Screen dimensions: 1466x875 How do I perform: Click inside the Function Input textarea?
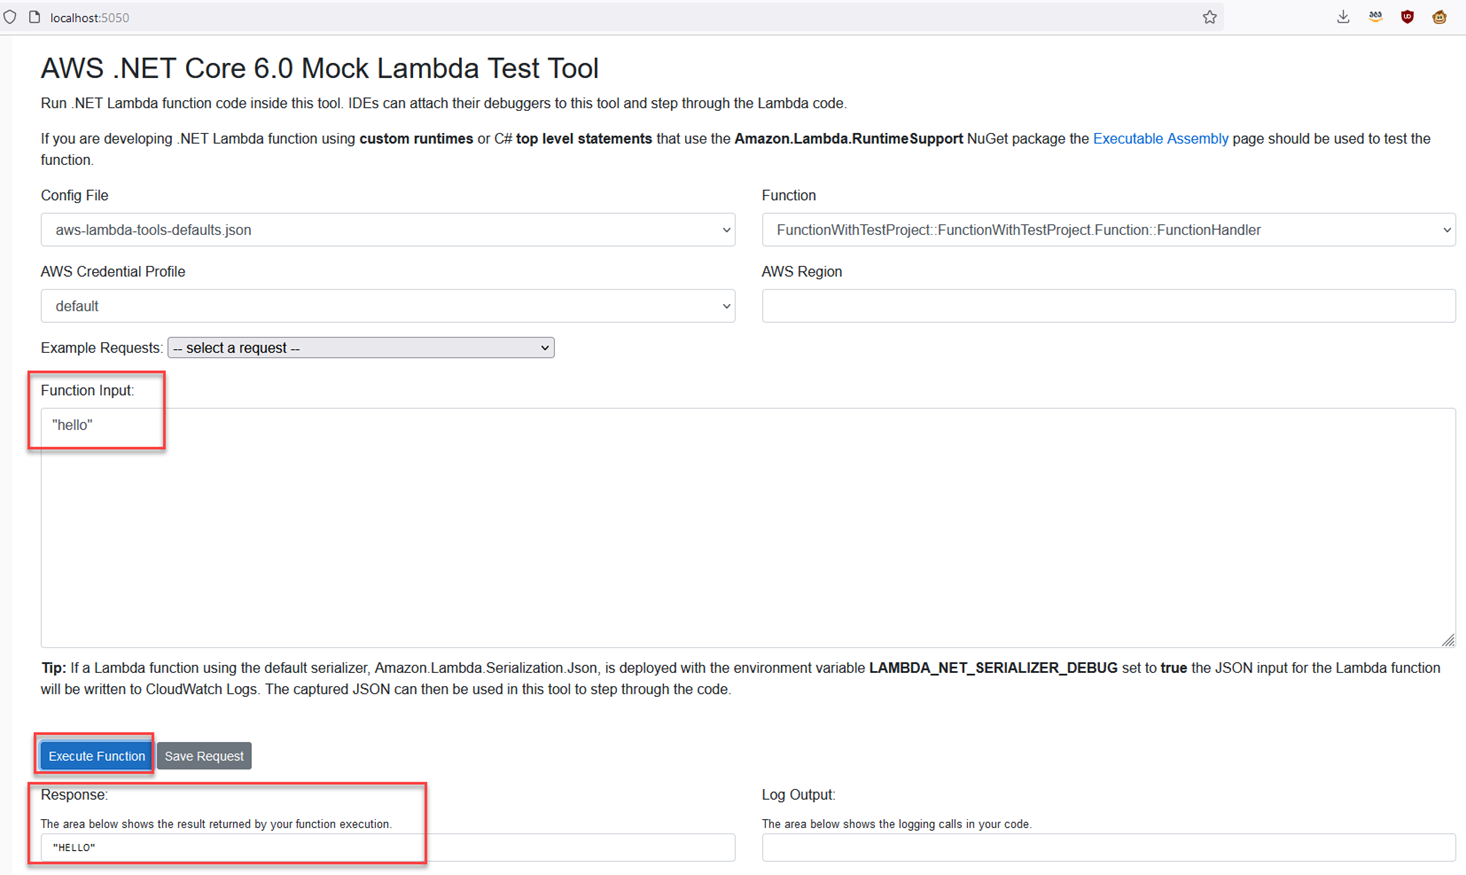click(748, 527)
